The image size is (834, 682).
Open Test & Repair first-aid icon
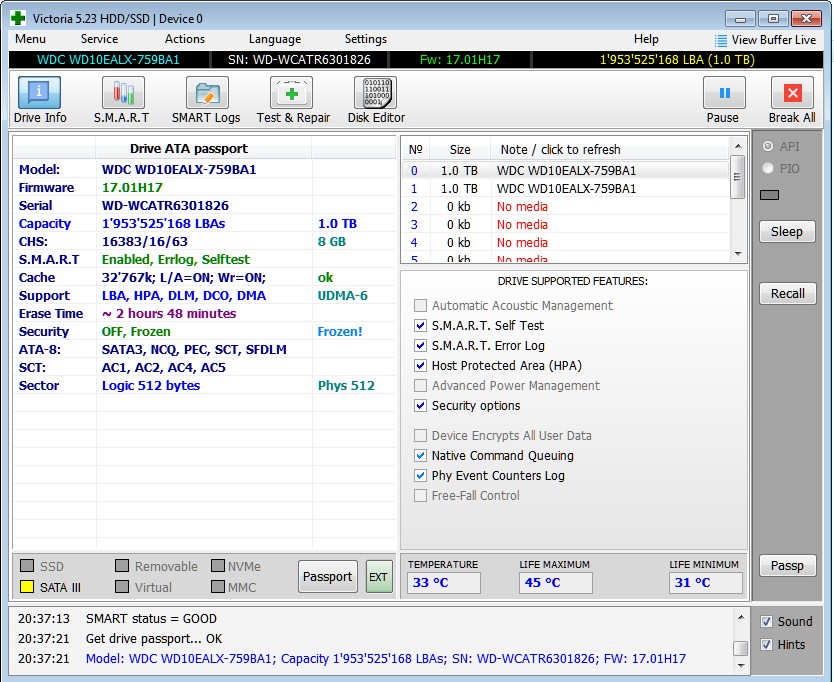click(x=291, y=93)
